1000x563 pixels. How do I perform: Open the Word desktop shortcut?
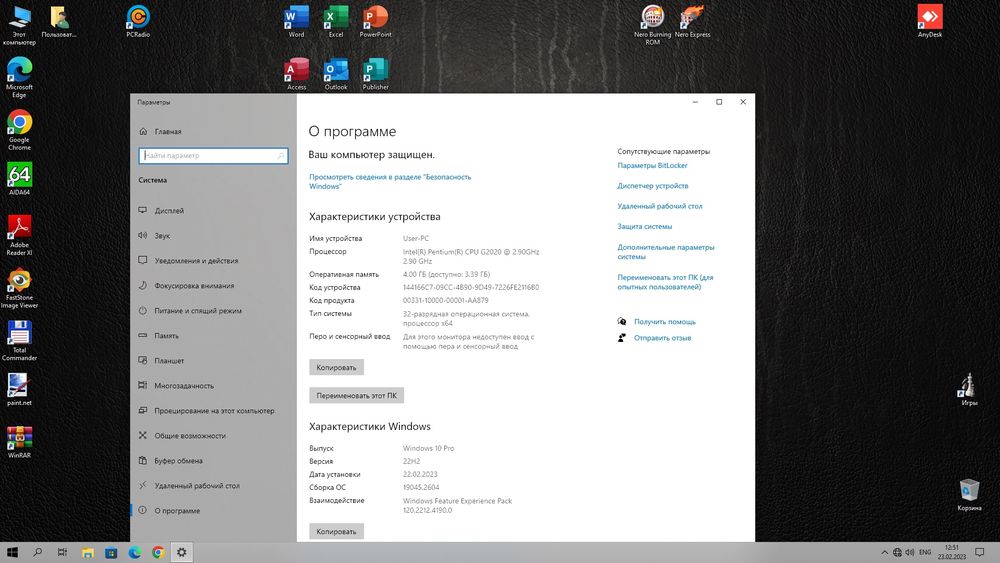pyautogui.click(x=297, y=21)
